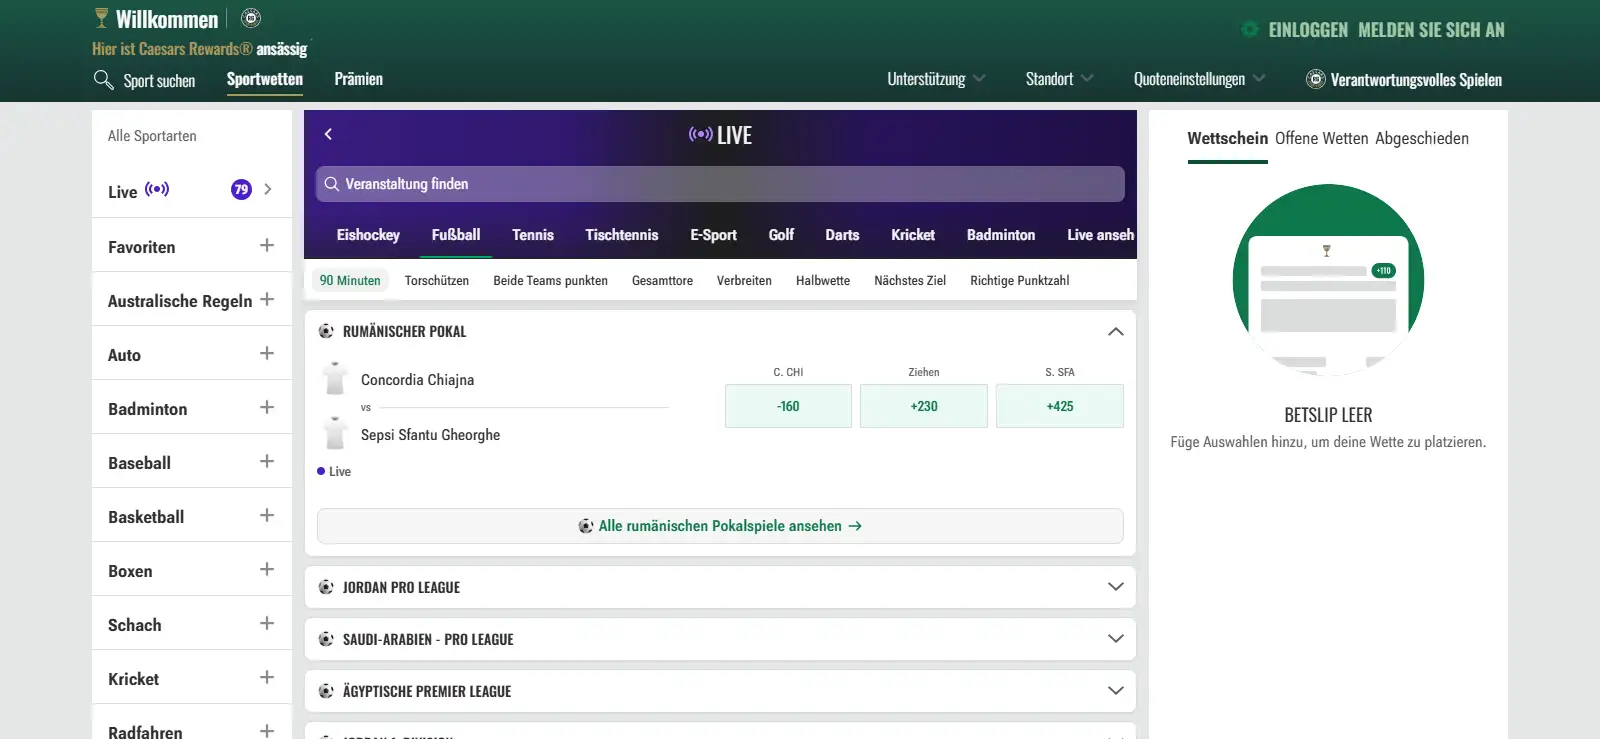Select the Torschützen market filter

[x=437, y=281]
